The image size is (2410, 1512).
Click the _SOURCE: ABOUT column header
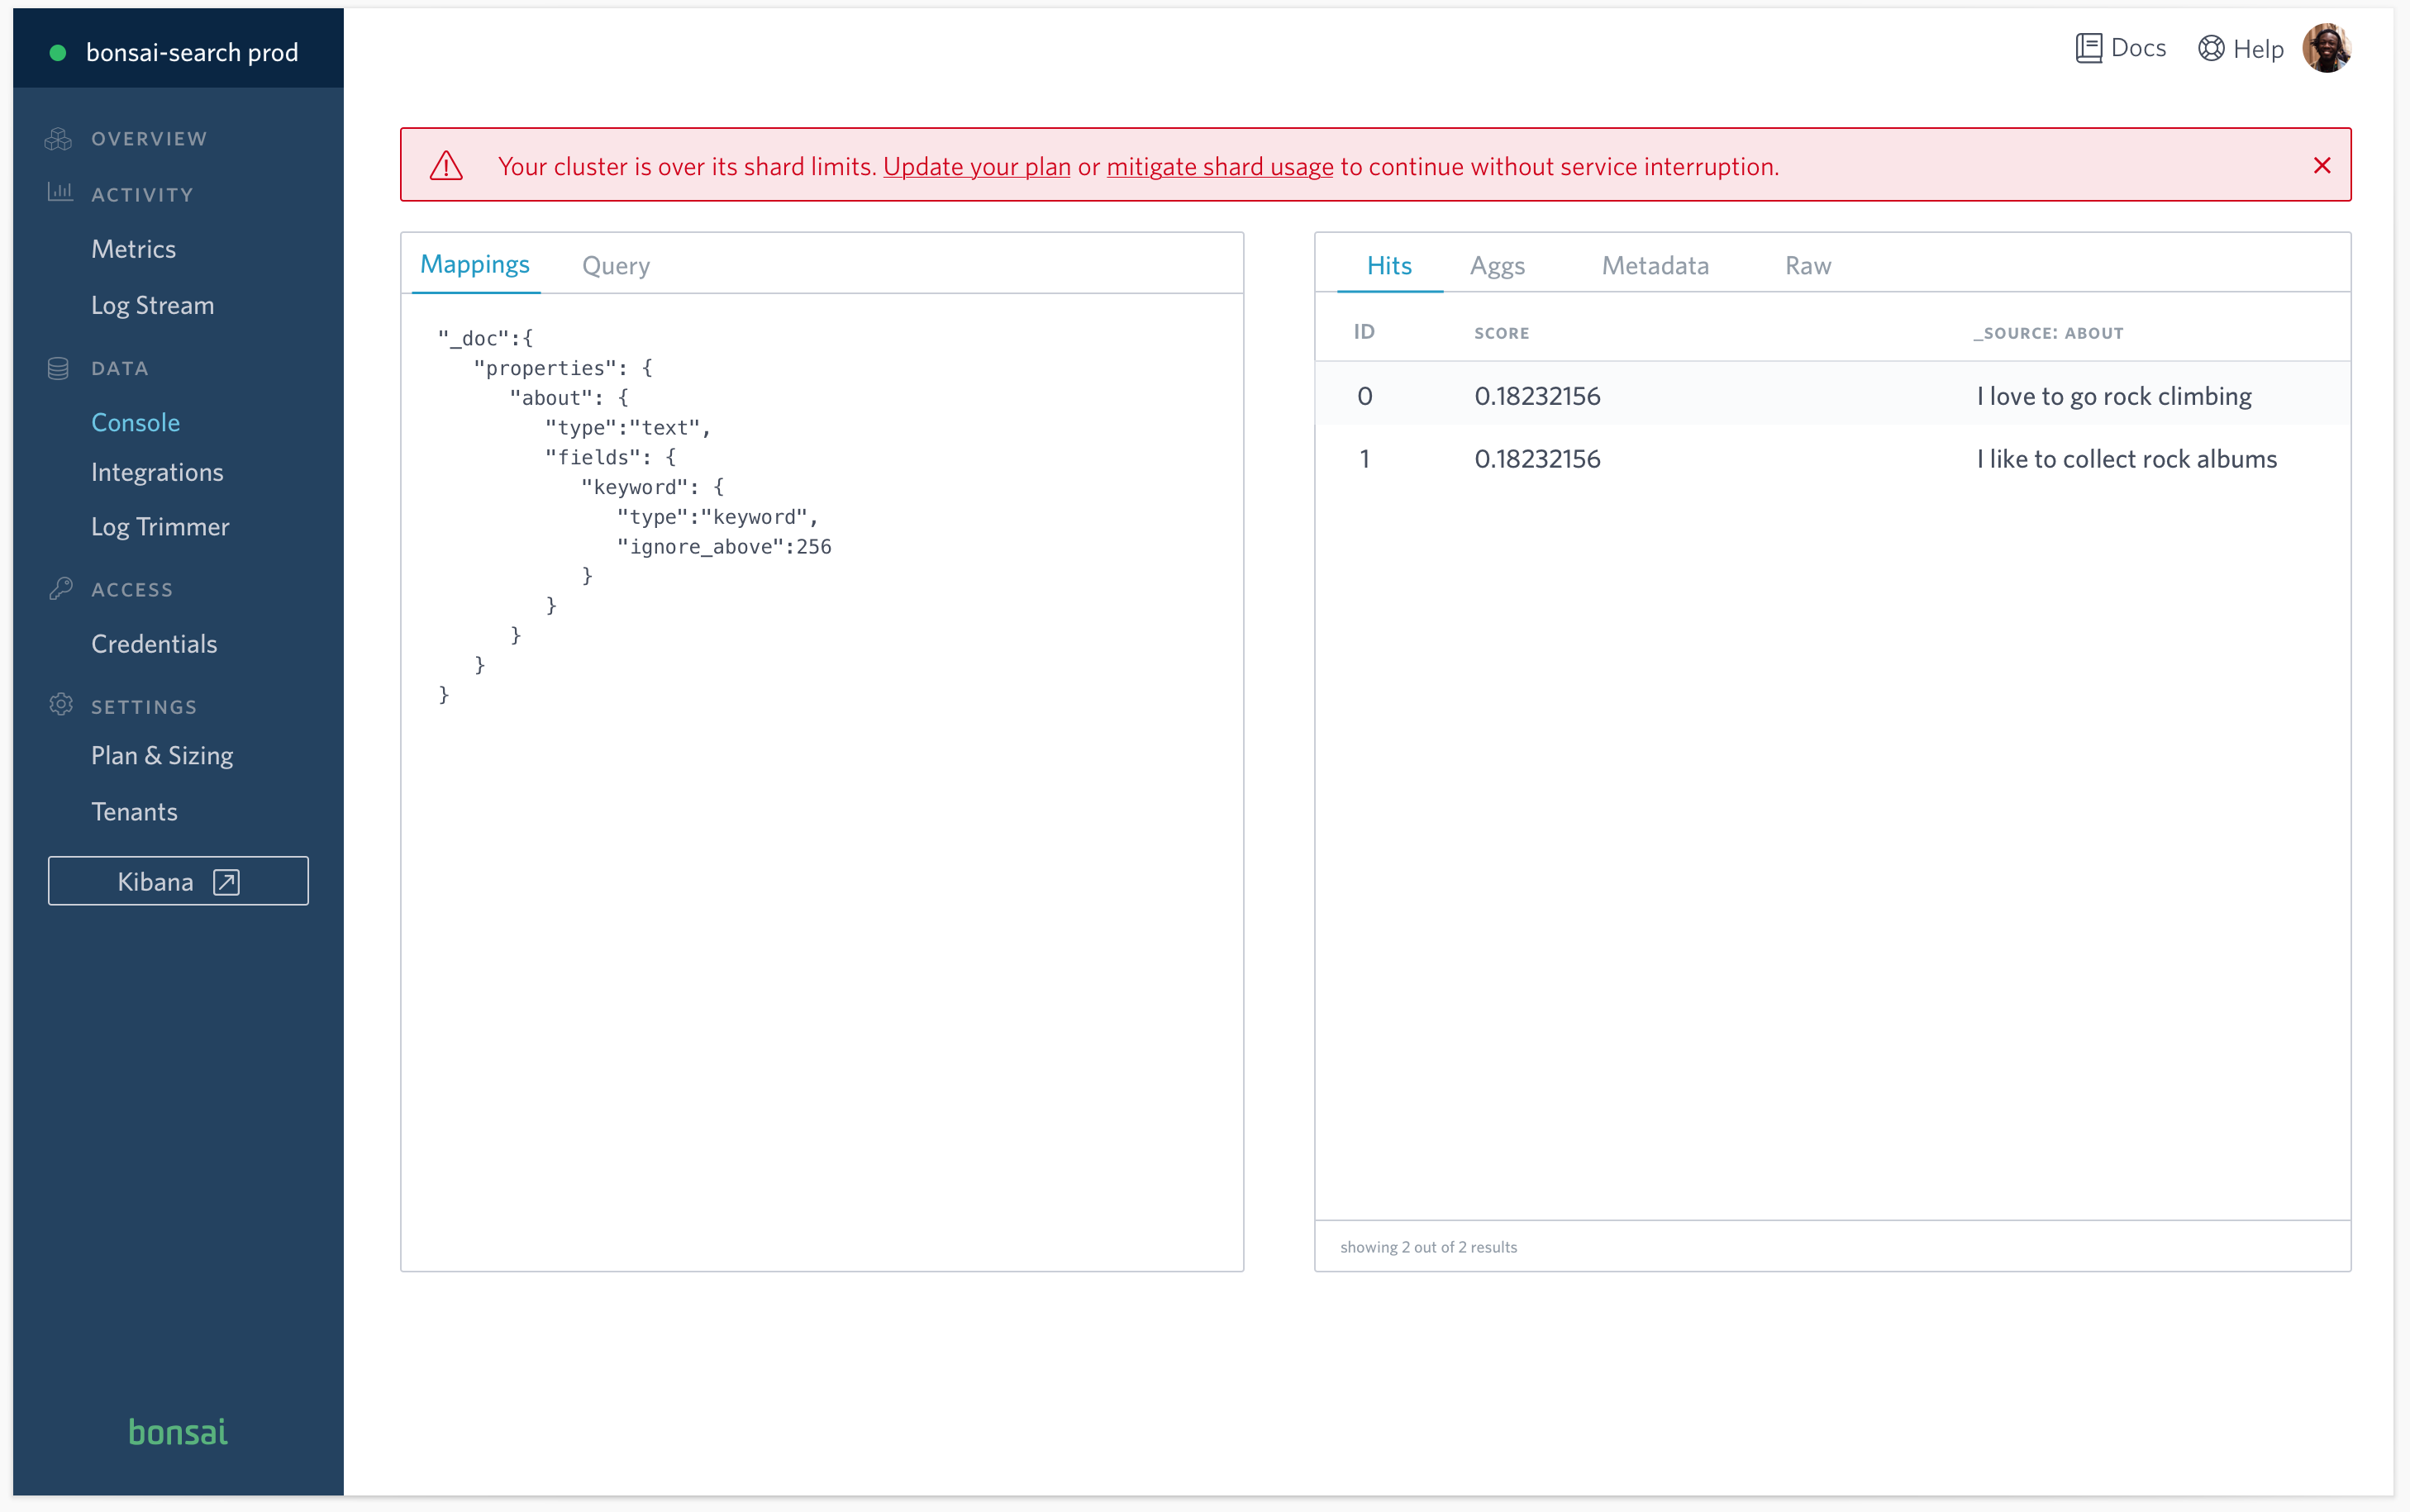(x=2048, y=333)
